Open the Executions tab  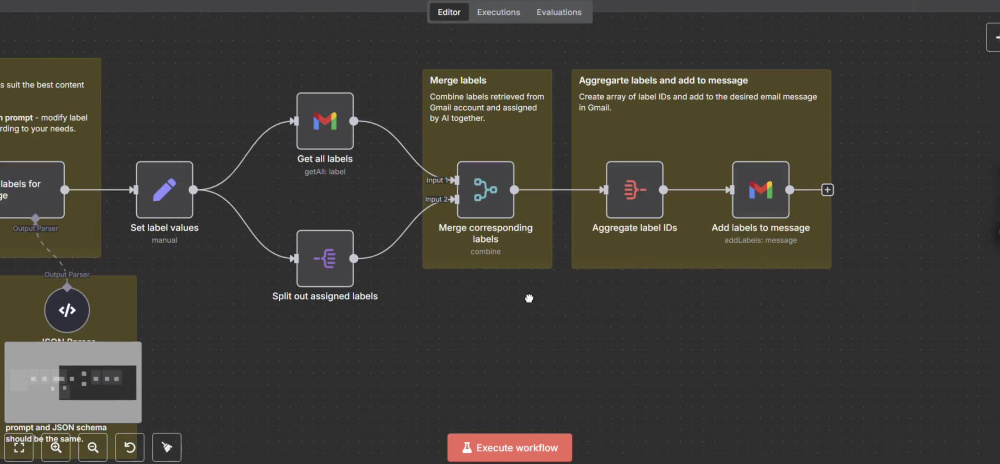coord(499,12)
